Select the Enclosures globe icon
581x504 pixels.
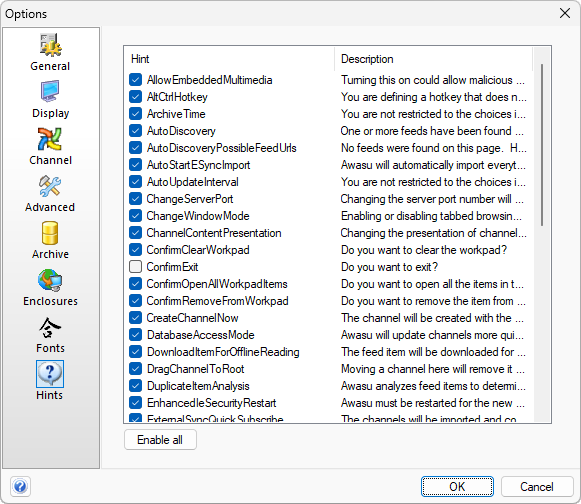coord(50,280)
